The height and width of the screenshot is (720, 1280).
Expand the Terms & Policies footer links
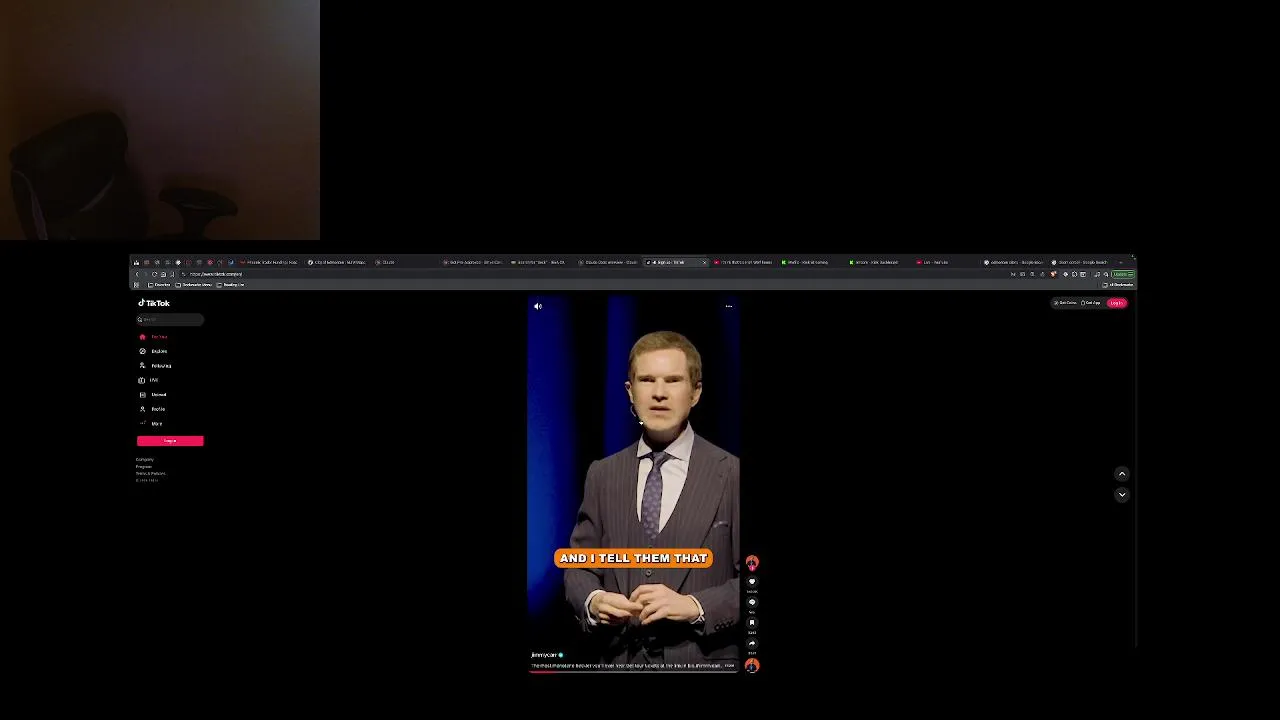click(x=151, y=473)
